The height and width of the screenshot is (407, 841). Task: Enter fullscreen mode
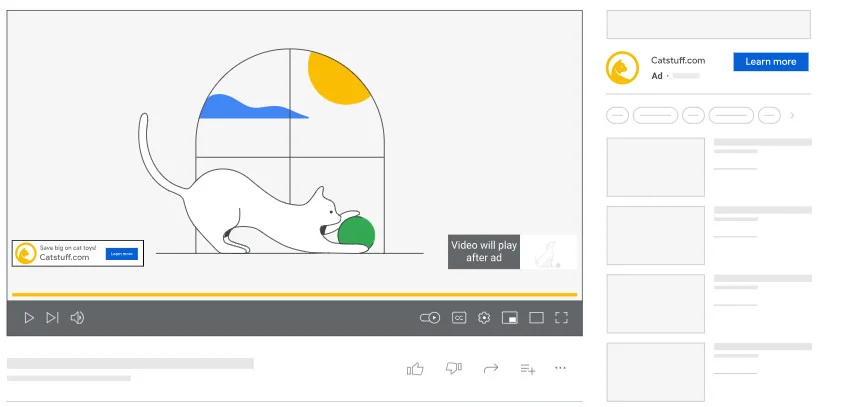click(x=561, y=318)
